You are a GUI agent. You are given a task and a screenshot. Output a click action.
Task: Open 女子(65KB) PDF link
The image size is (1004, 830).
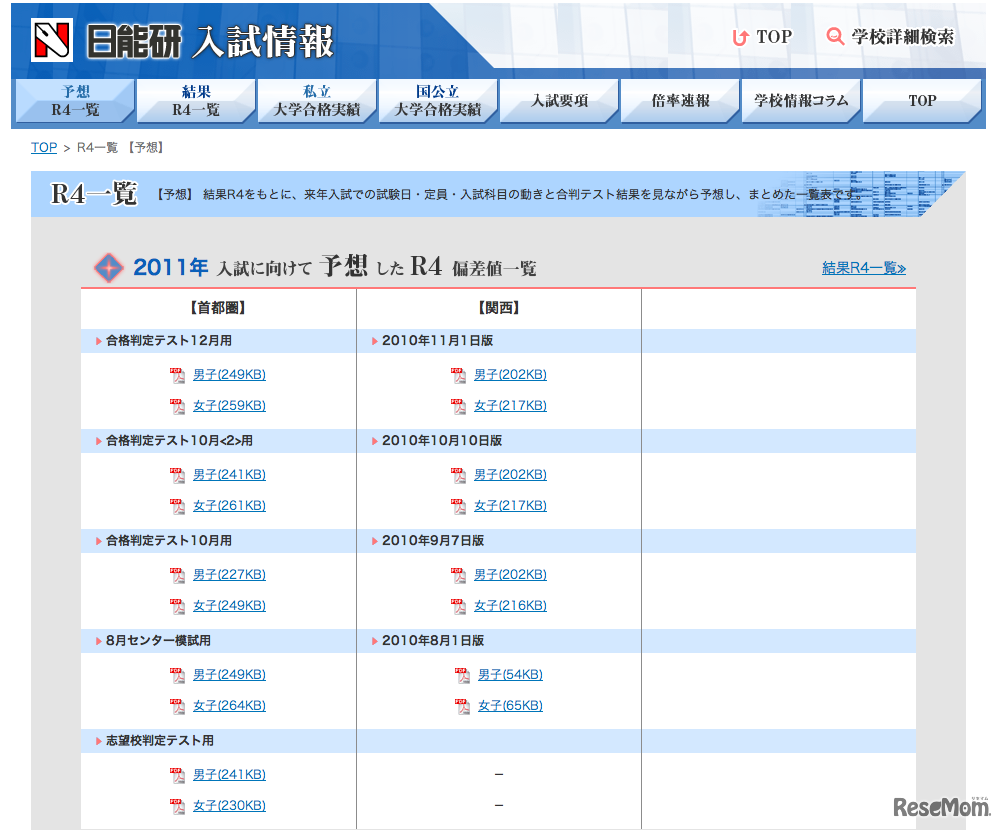tap(510, 705)
